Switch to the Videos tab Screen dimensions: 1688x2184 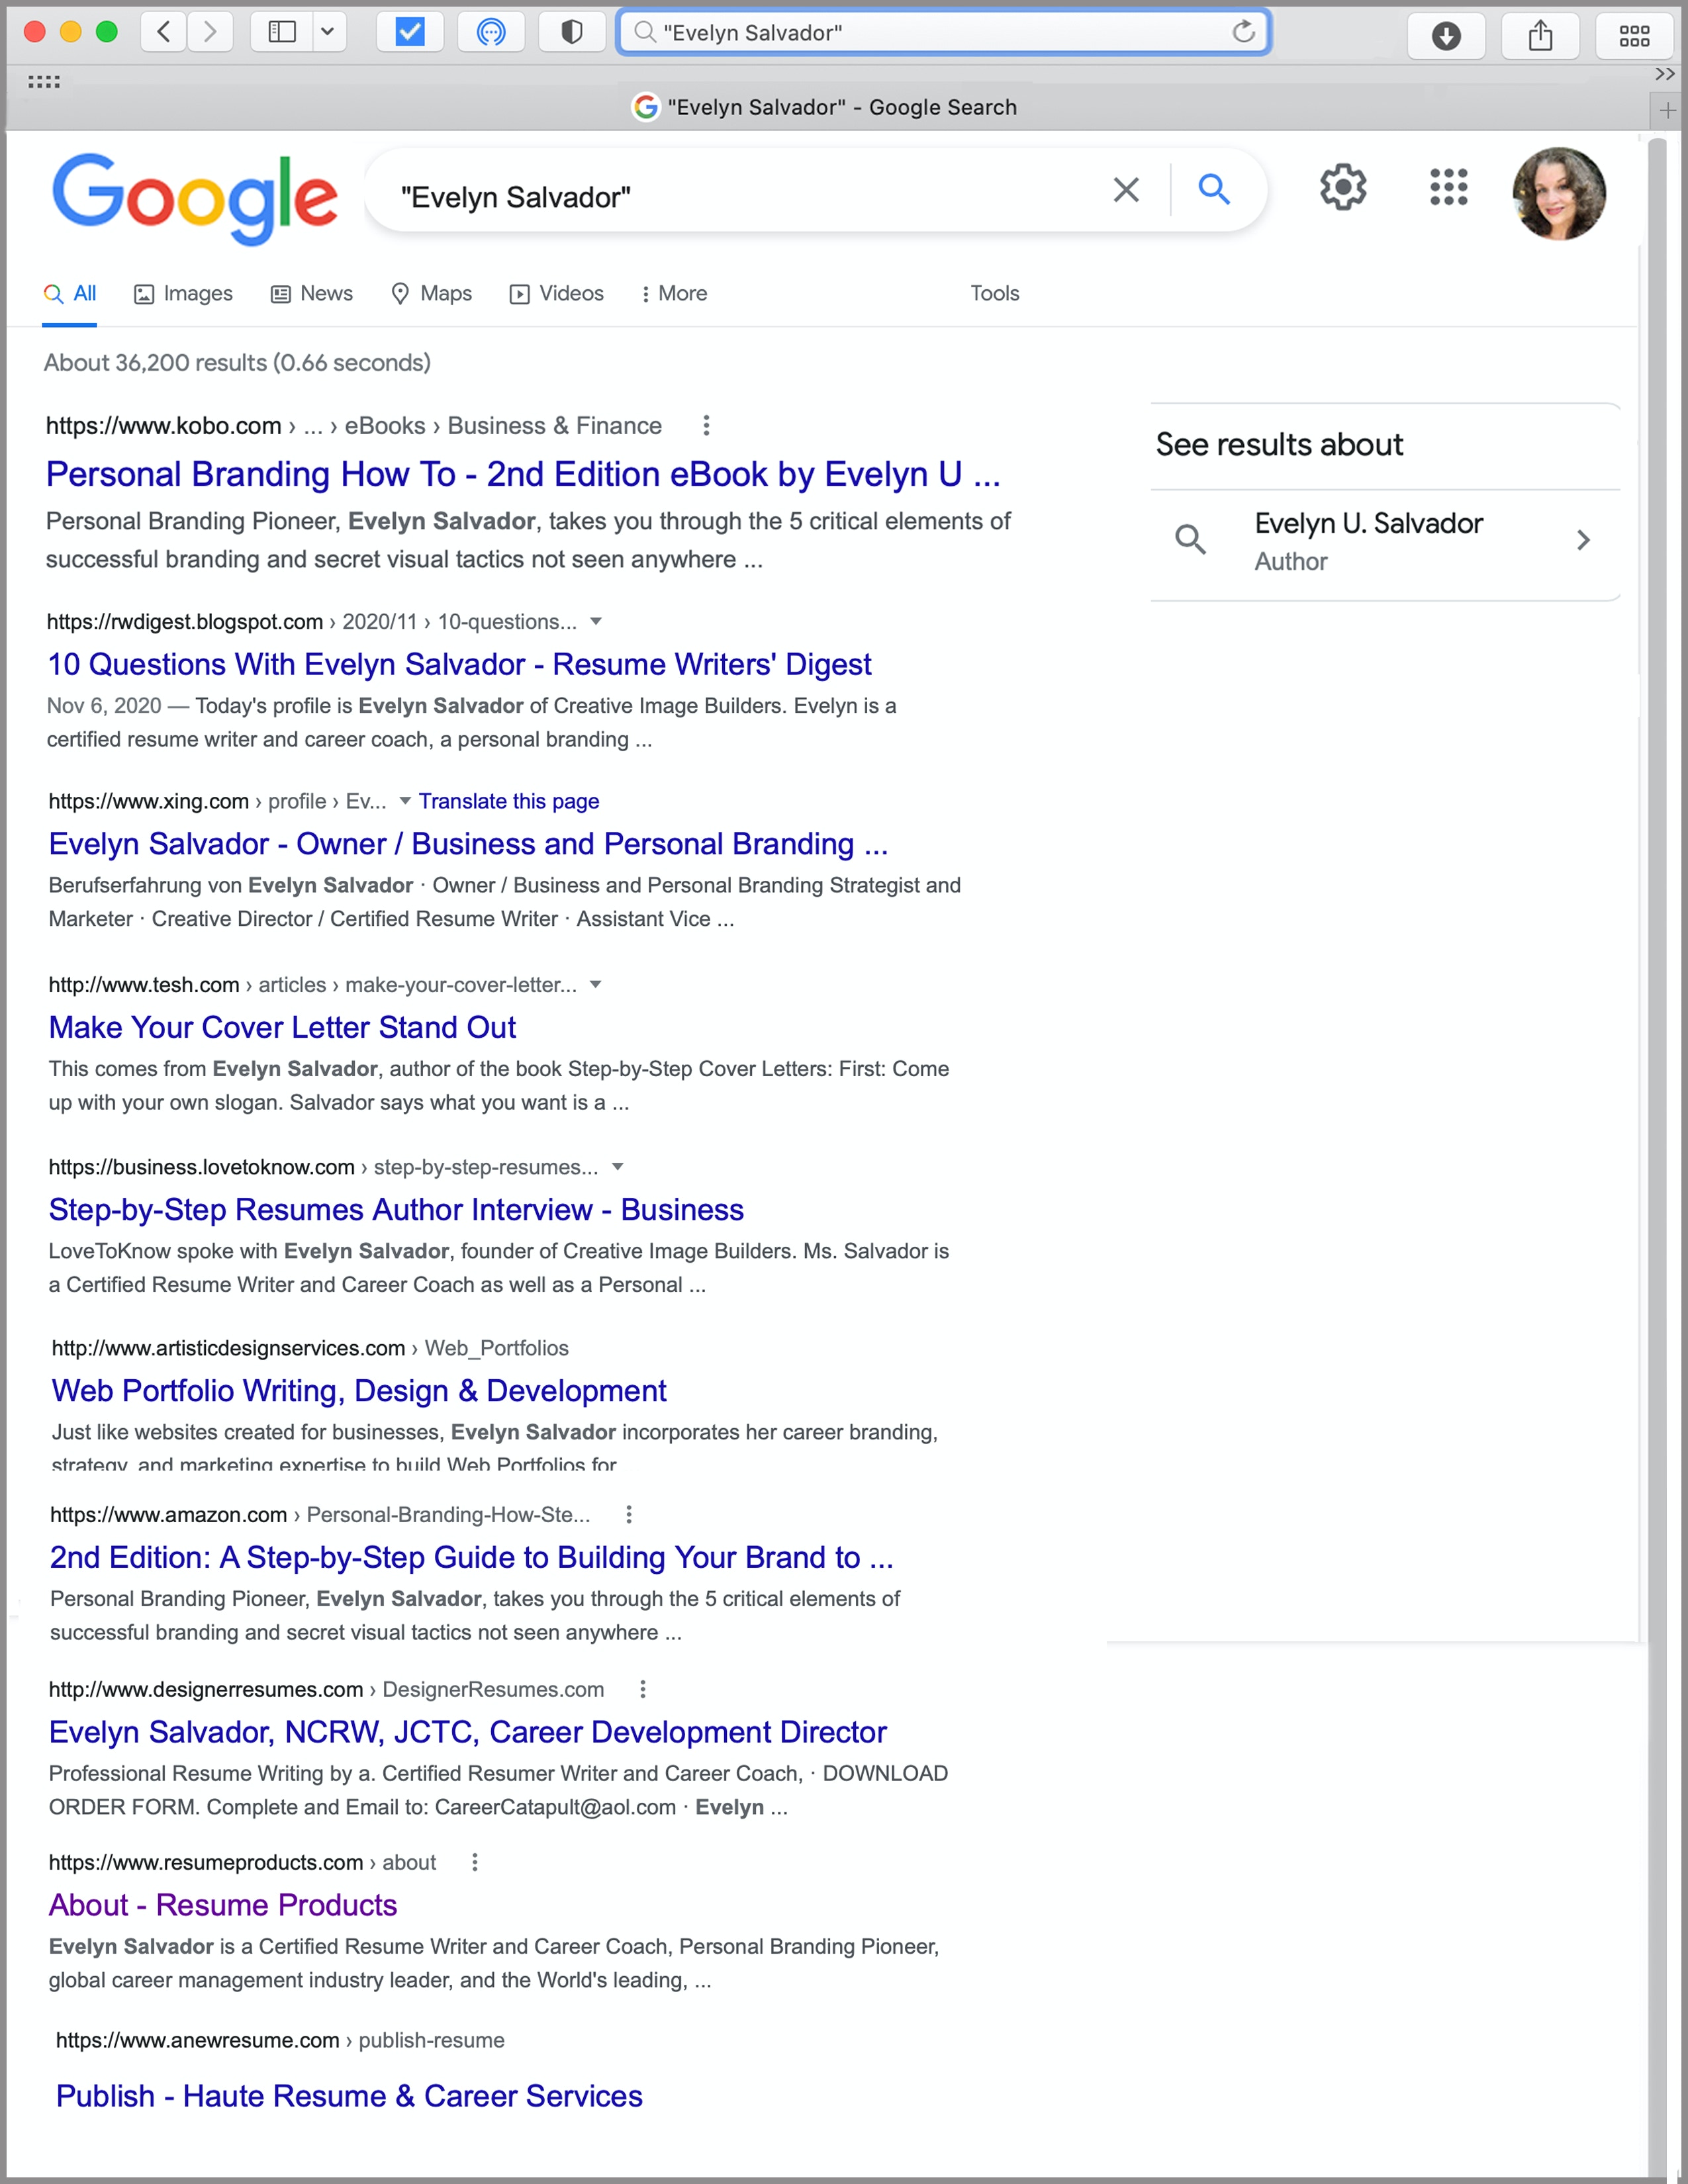(x=557, y=294)
